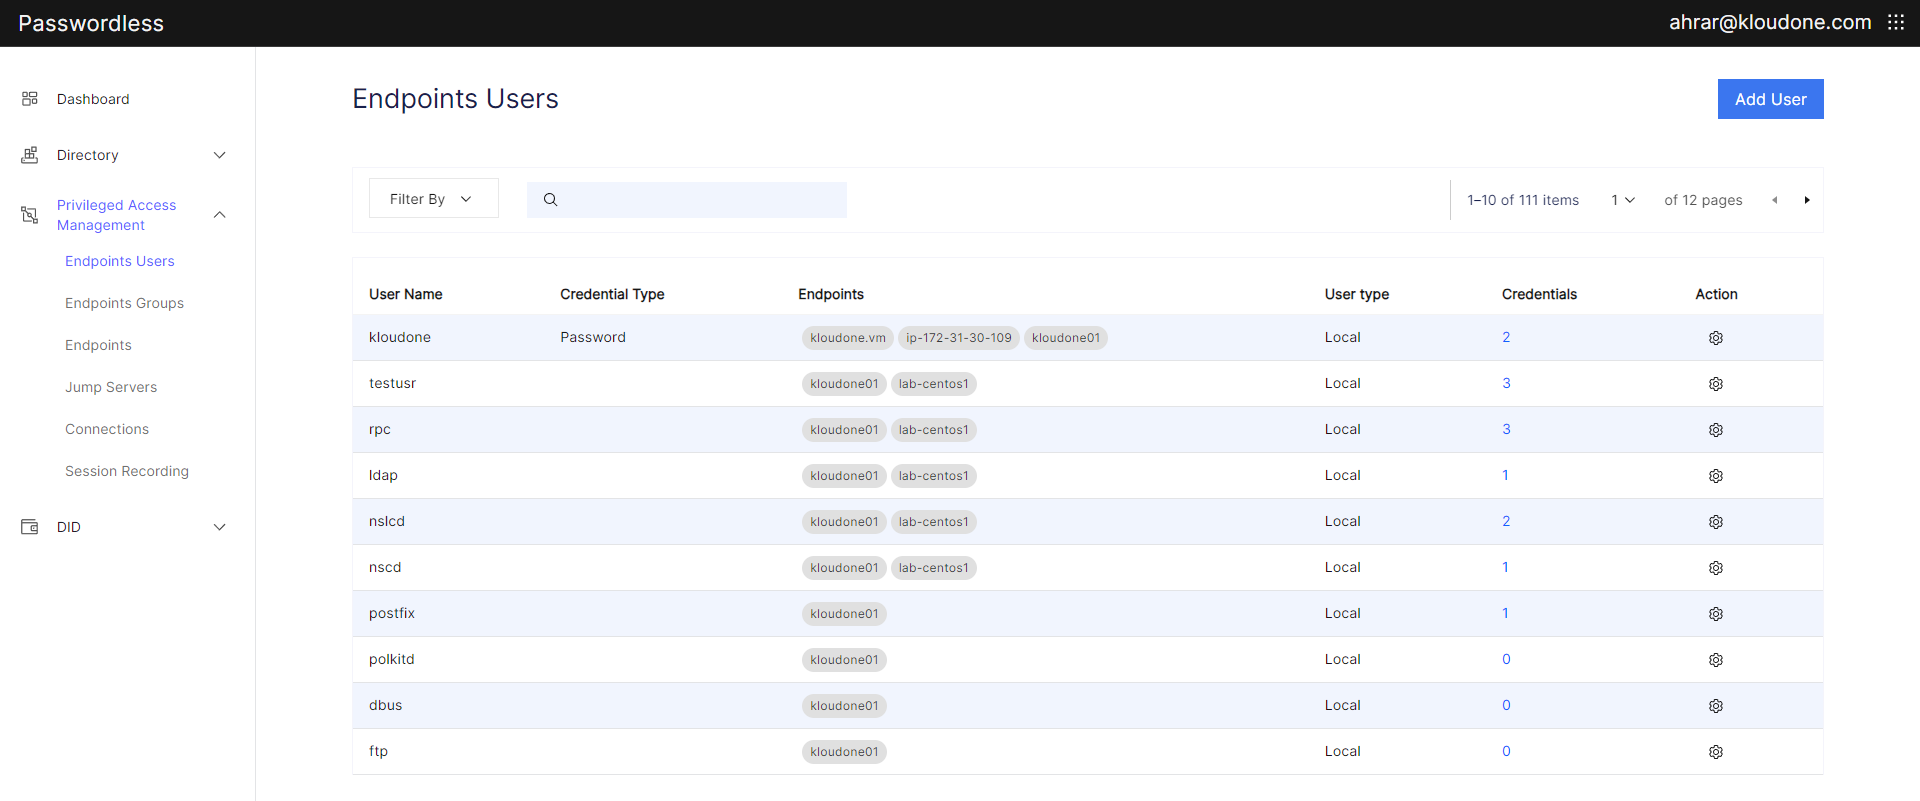Expand the Directory menu chevron
This screenshot has width=1920, height=801.
click(220, 155)
